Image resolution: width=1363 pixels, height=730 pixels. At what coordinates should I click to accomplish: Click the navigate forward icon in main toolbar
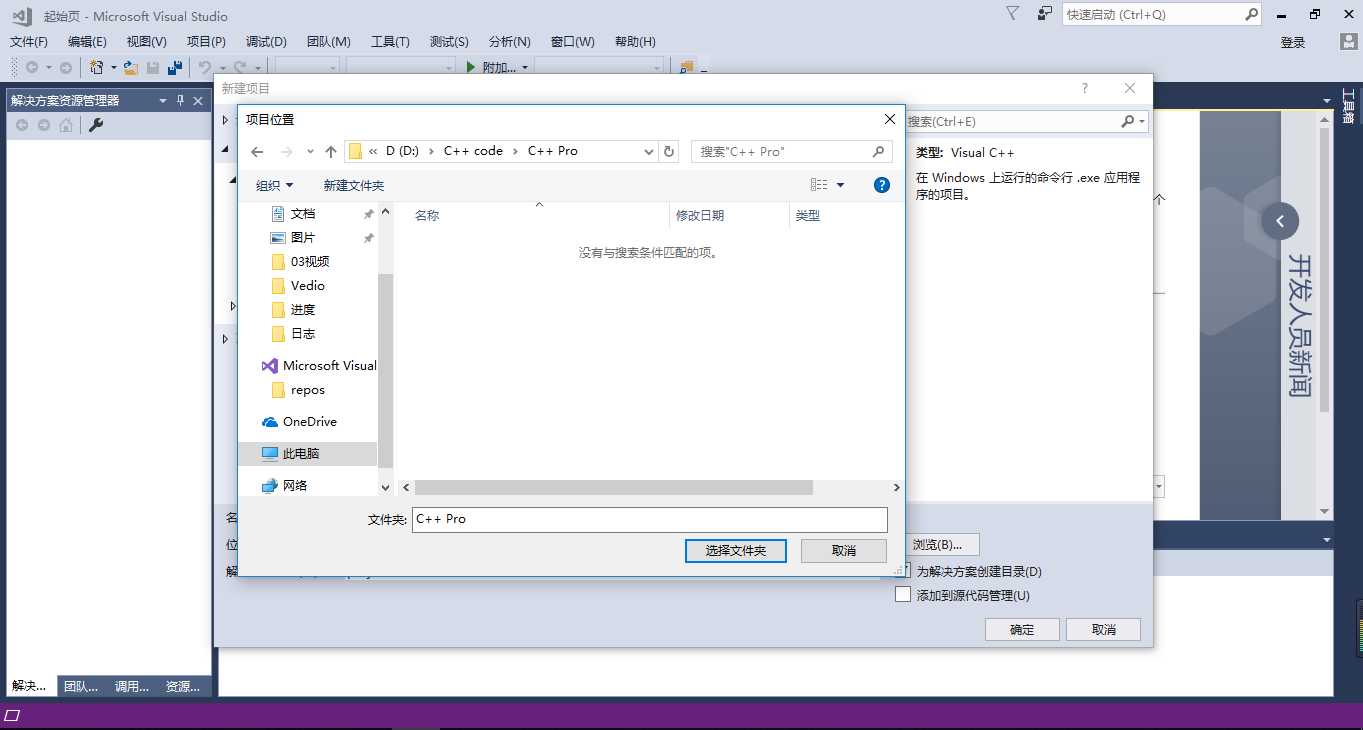point(66,67)
